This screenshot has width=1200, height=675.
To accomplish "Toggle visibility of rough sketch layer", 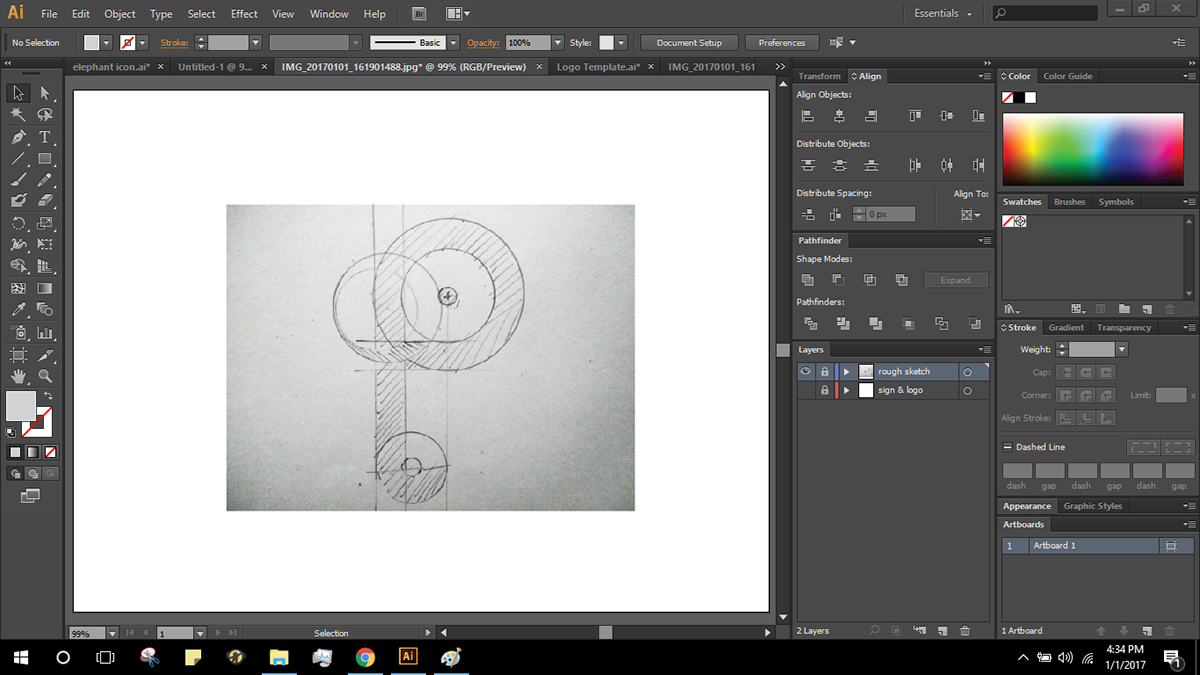I will click(x=805, y=371).
